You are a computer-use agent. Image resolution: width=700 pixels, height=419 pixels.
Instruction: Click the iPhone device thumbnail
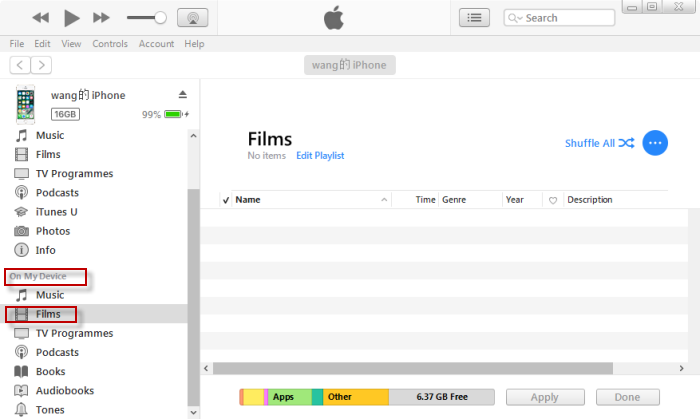tap(25, 104)
